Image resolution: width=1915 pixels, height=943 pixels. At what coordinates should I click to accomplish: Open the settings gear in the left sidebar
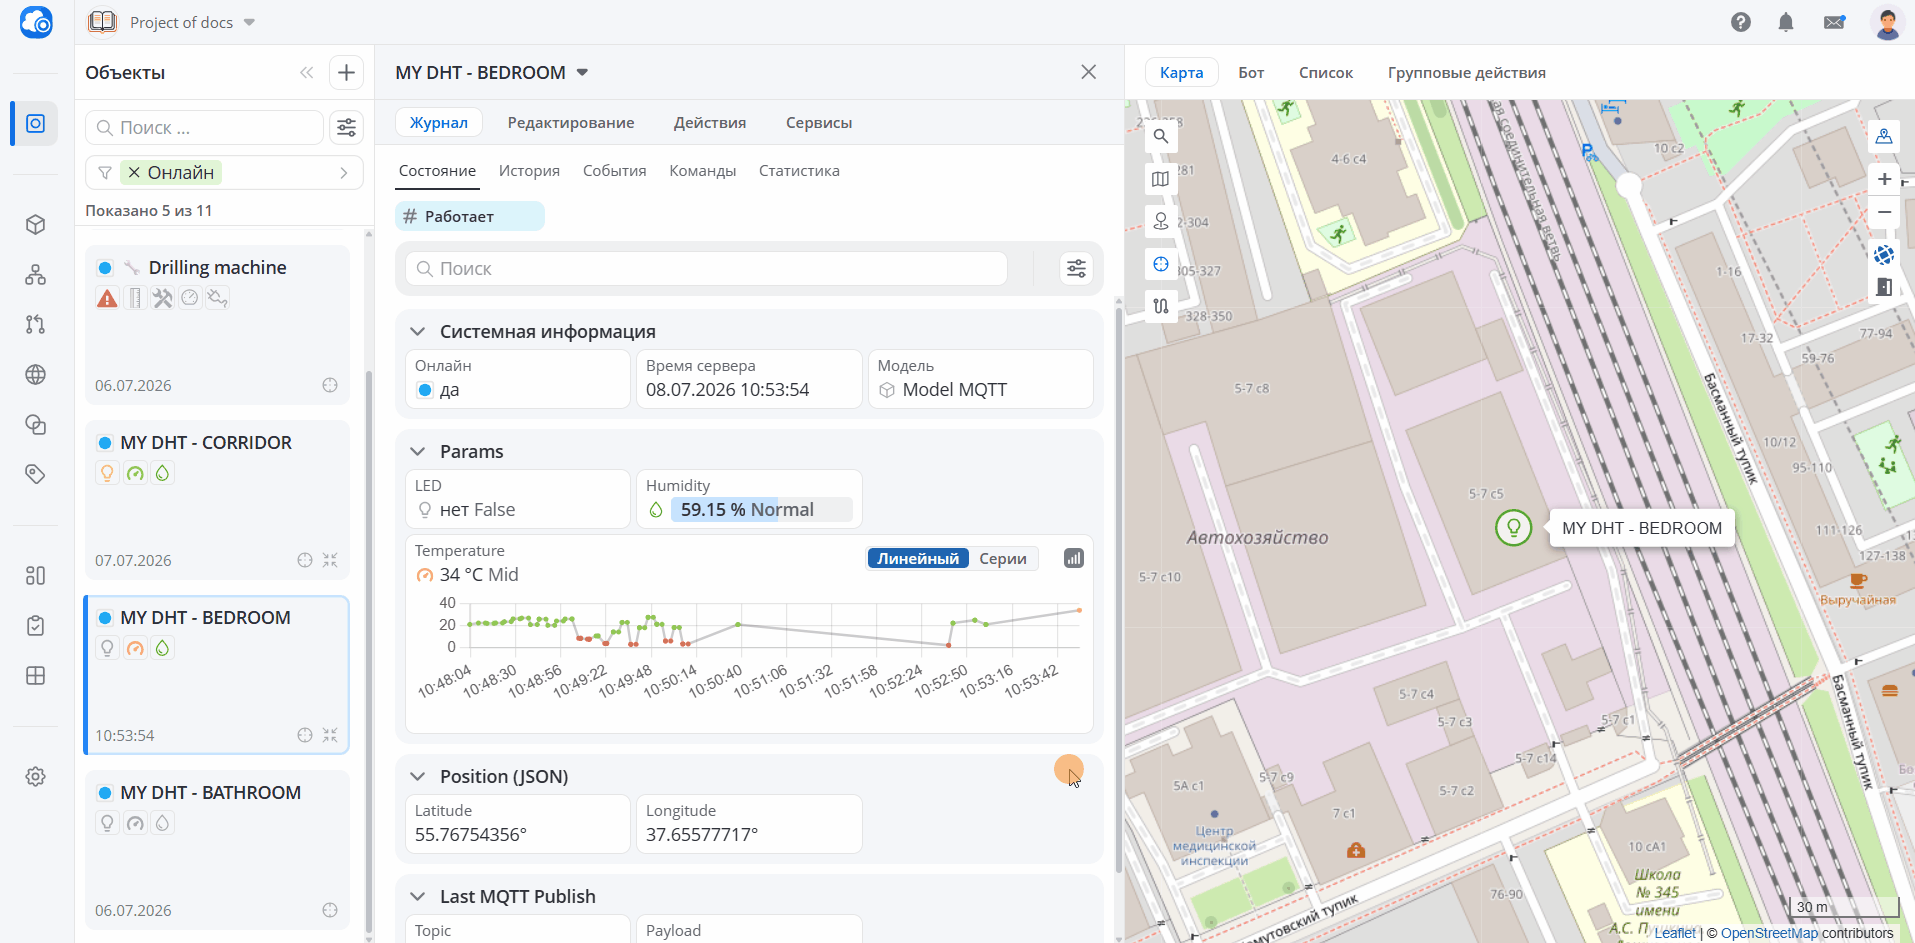click(x=35, y=776)
